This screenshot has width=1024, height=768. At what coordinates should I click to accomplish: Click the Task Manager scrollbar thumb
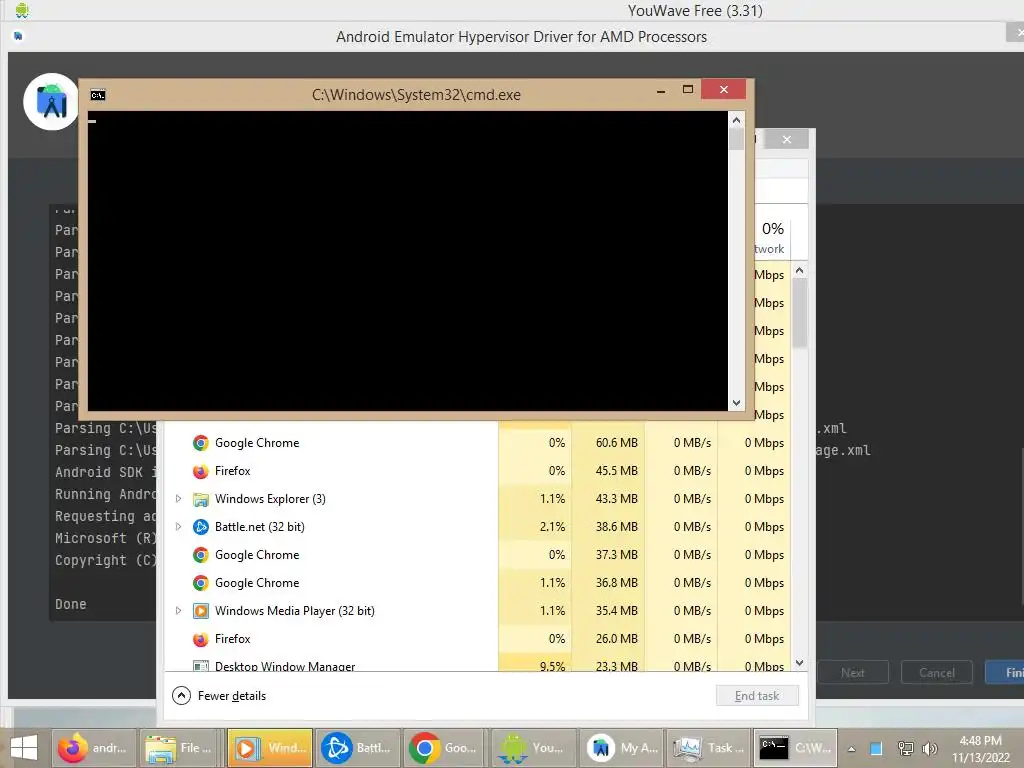coord(799,313)
